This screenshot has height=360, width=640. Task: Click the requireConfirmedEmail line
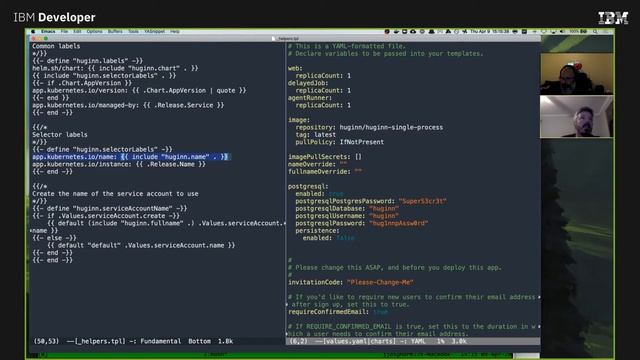(338, 312)
